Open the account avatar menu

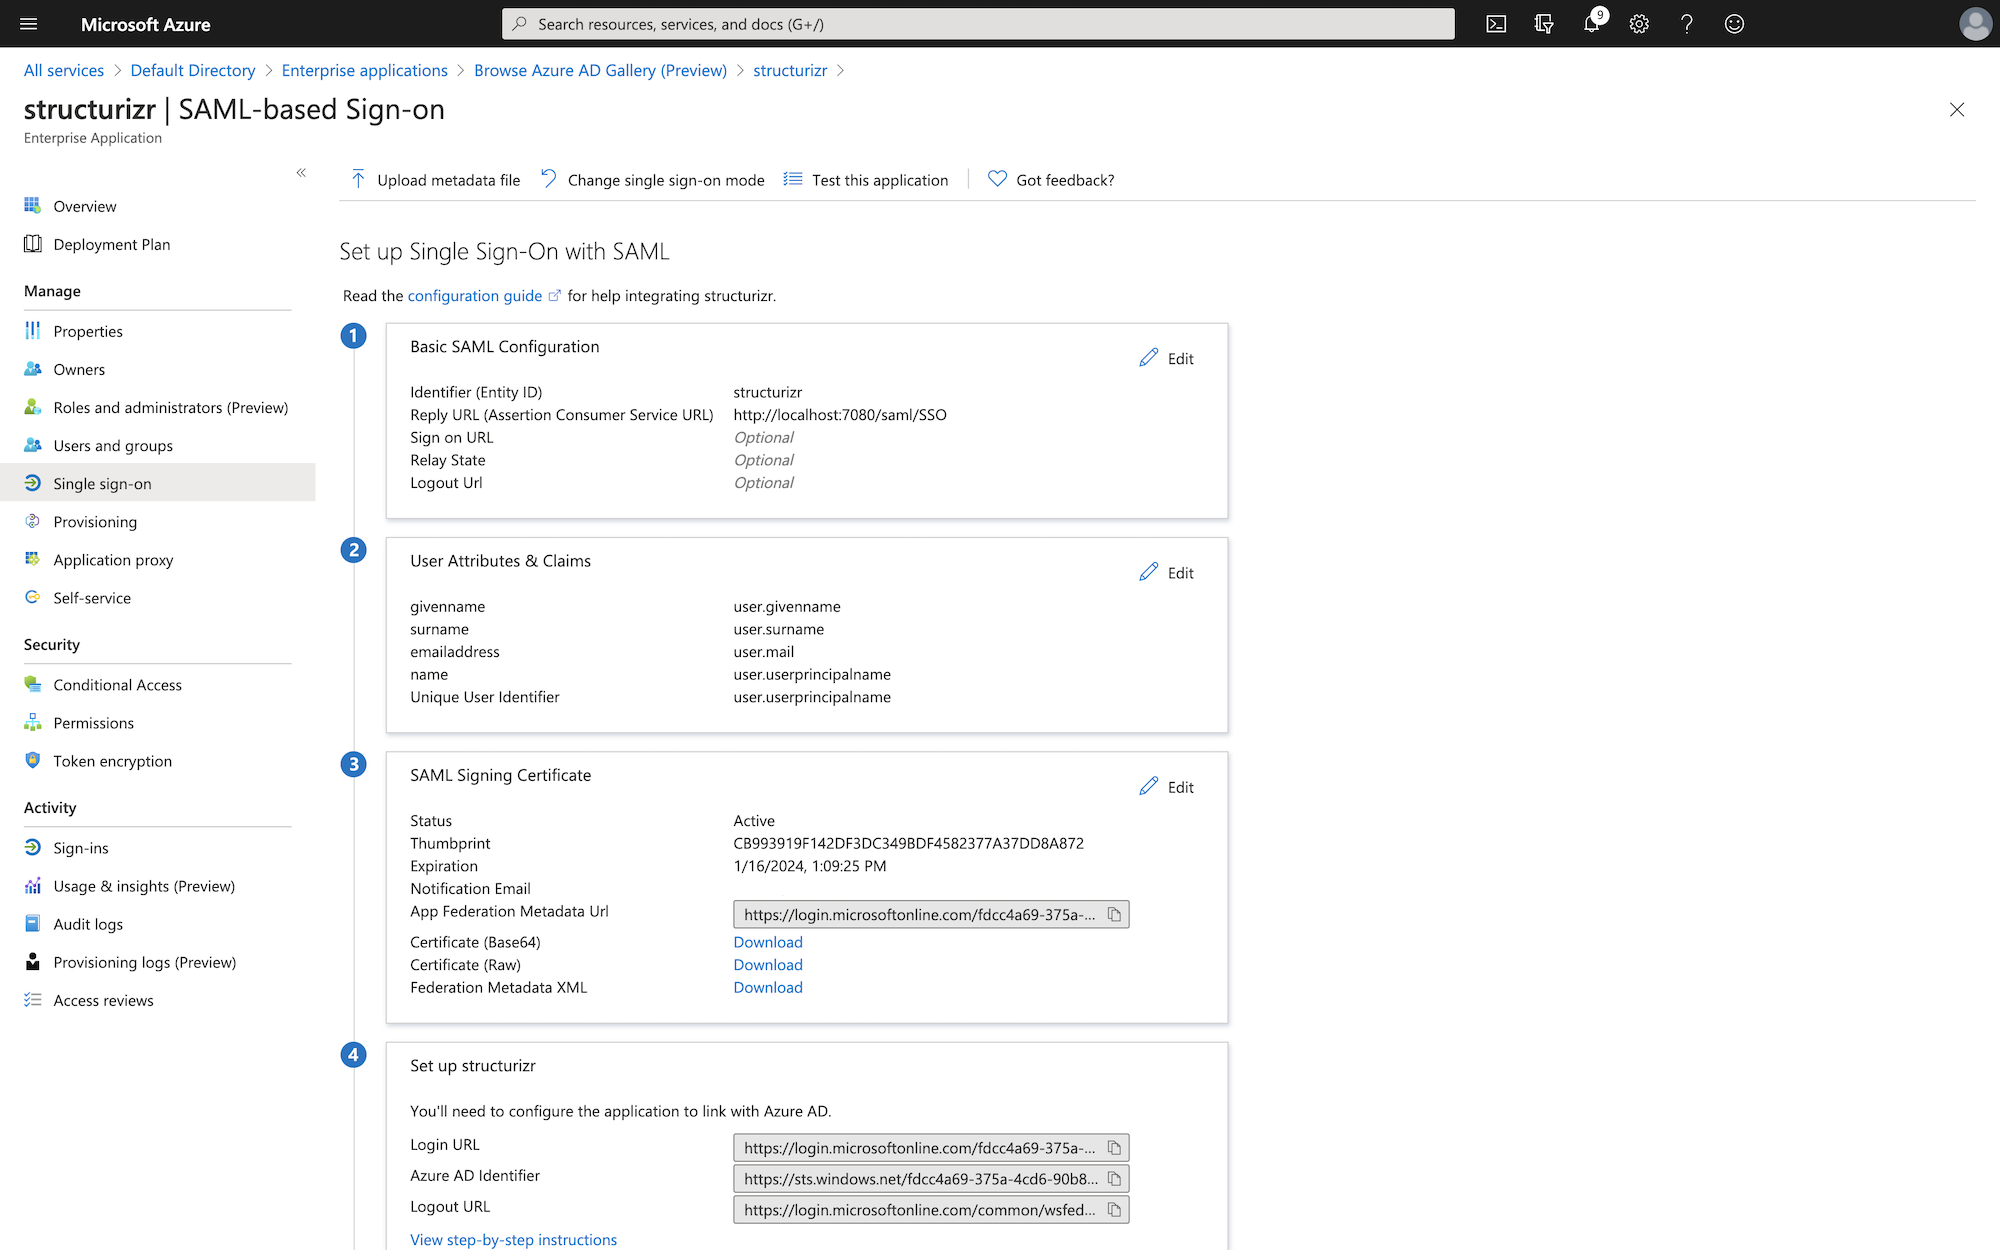pyautogui.click(x=1975, y=24)
